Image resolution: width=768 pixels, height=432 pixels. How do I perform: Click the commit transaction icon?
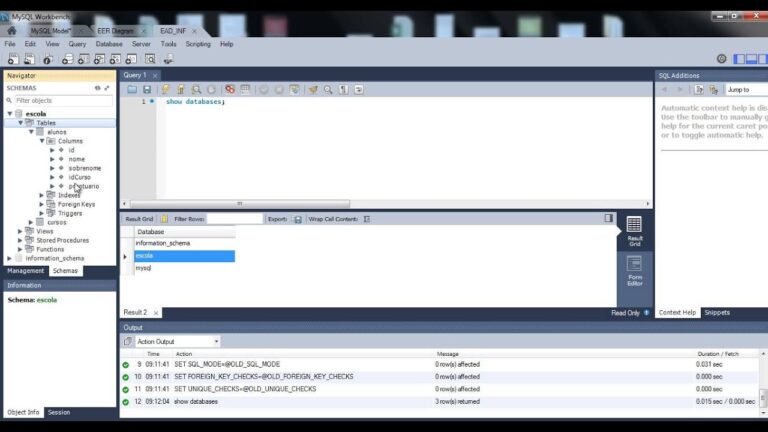click(264, 90)
